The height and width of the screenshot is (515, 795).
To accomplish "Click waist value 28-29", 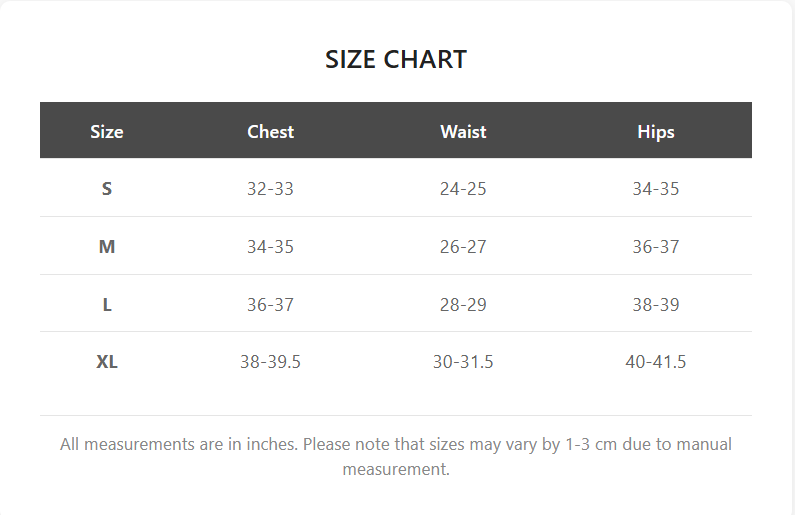I will point(463,304).
